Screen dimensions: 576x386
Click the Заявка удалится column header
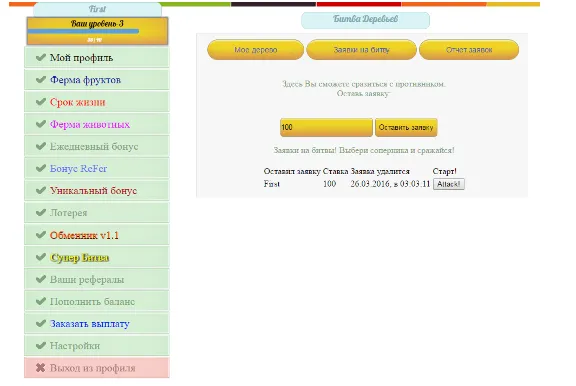[x=380, y=172]
